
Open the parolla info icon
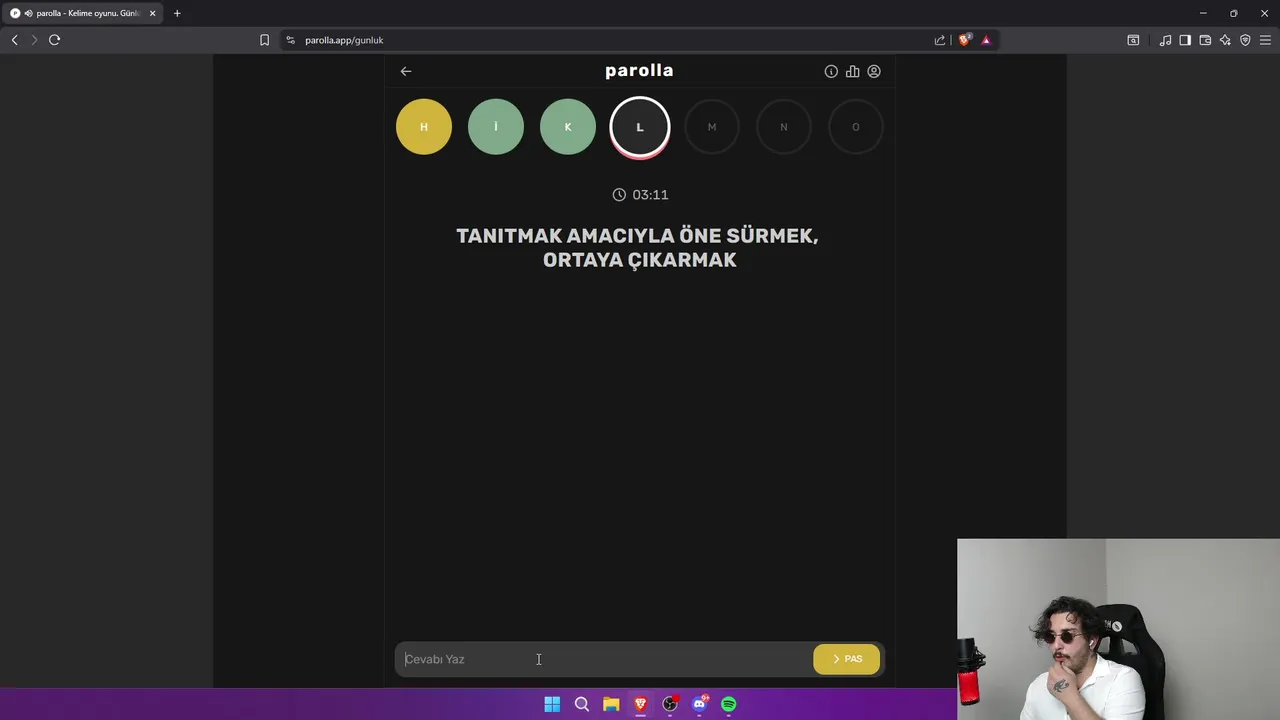(831, 71)
